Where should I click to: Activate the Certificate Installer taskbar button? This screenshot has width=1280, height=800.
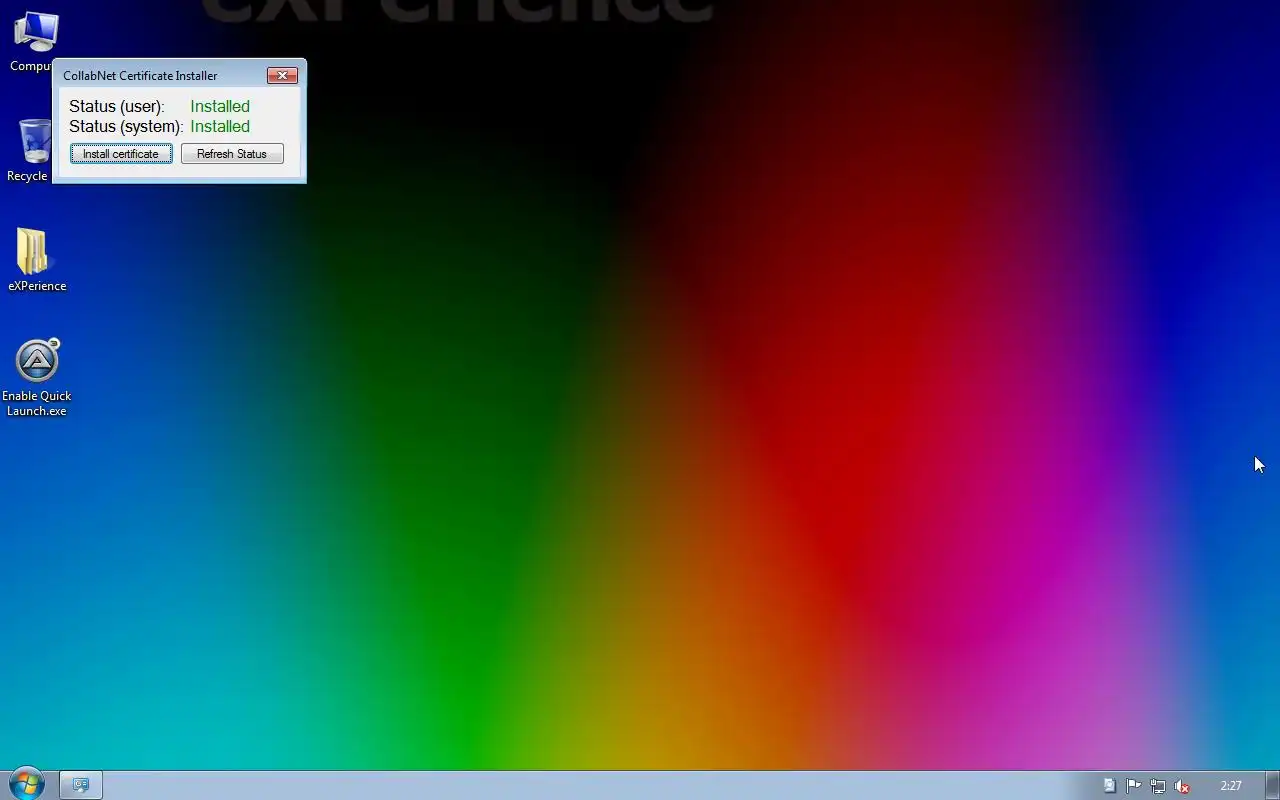pyautogui.click(x=81, y=785)
